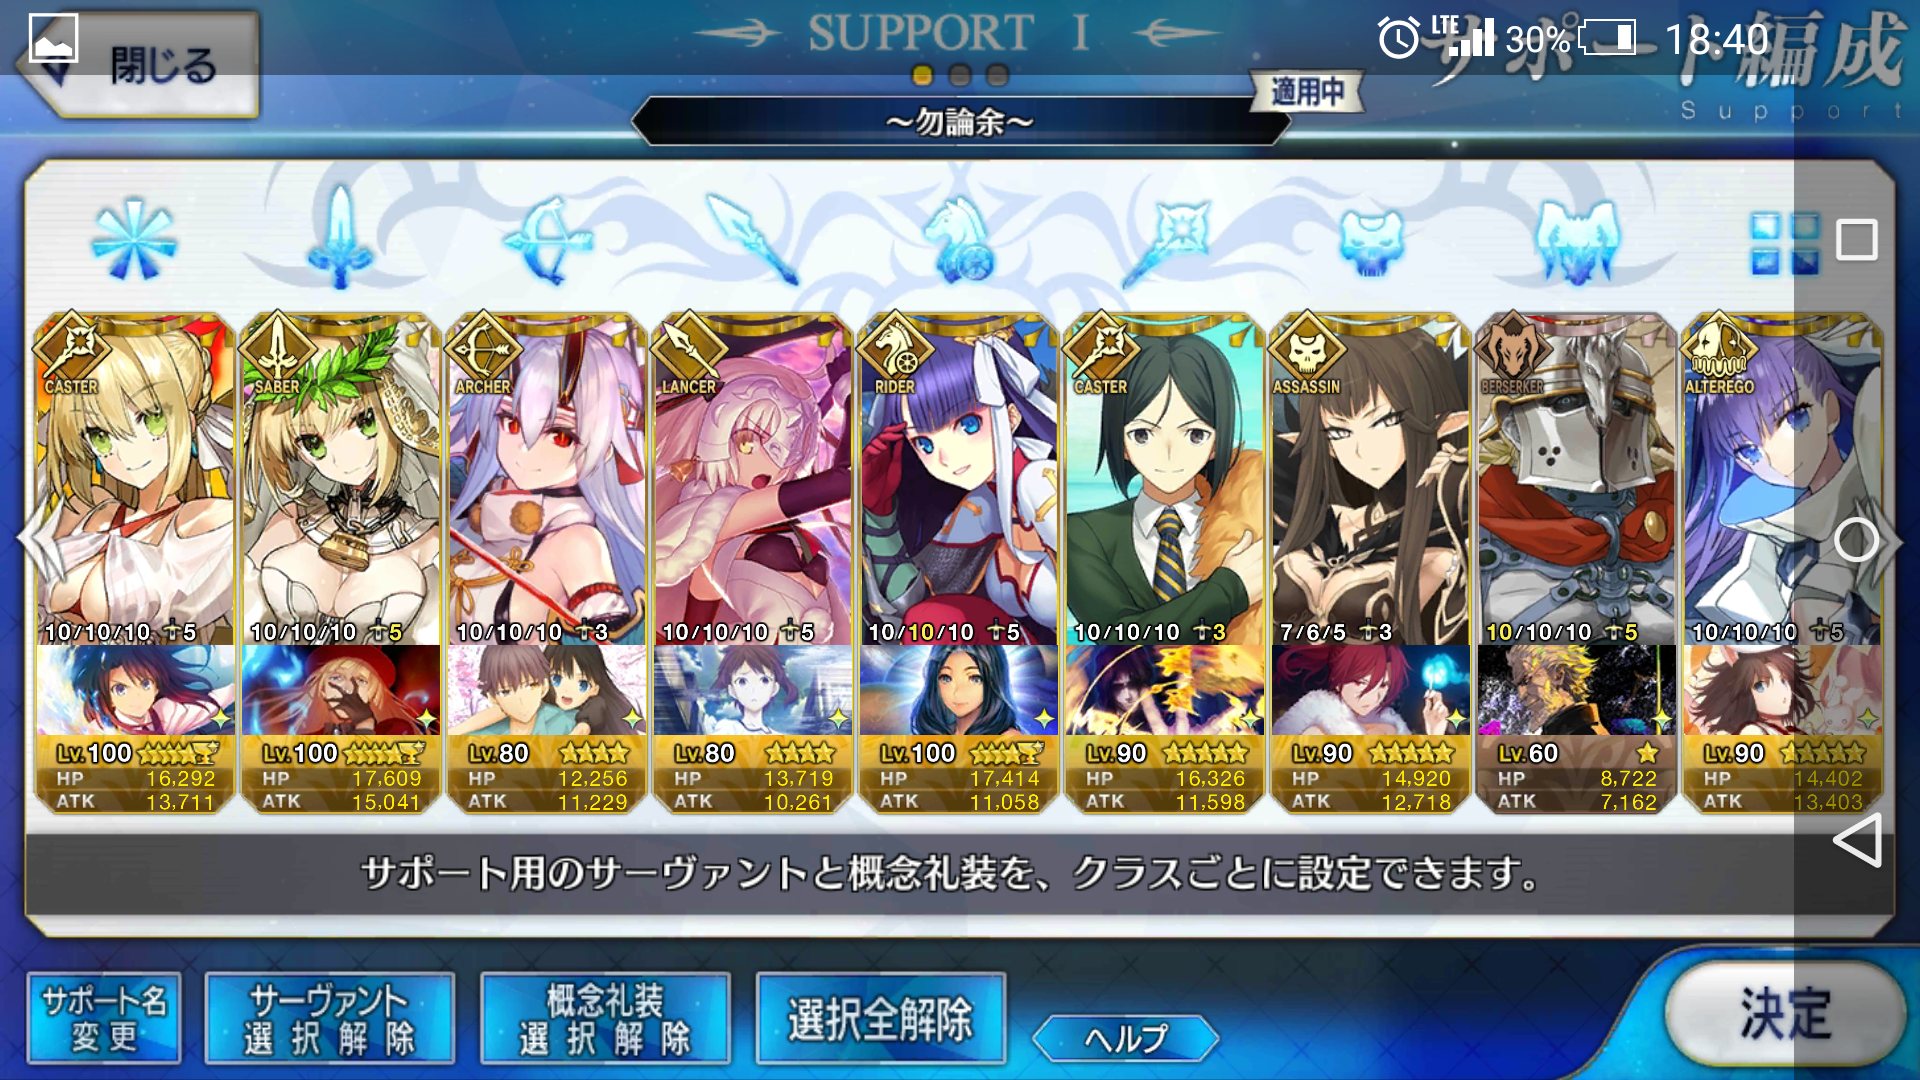Screen dimensions: 1920x1080
Task: Confirm with the 決定 button
Action: 1785,1014
